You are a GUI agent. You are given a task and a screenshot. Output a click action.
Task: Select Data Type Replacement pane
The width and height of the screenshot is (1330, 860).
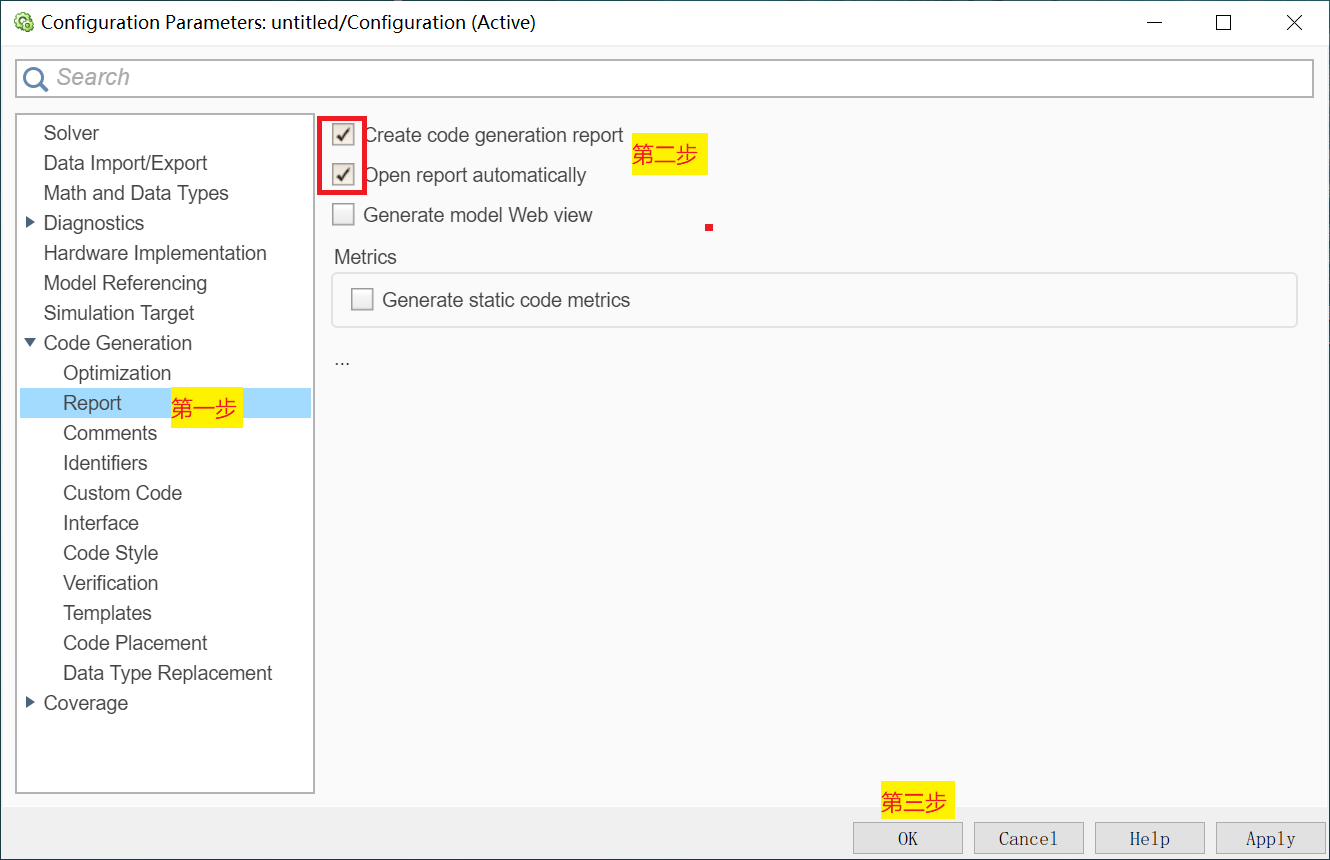[x=167, y=673]
